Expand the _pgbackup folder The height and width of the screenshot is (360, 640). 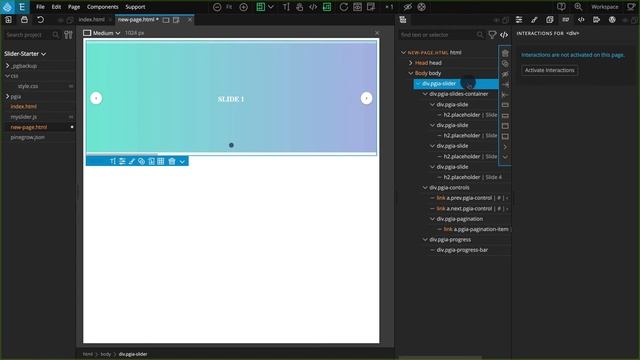7,66
